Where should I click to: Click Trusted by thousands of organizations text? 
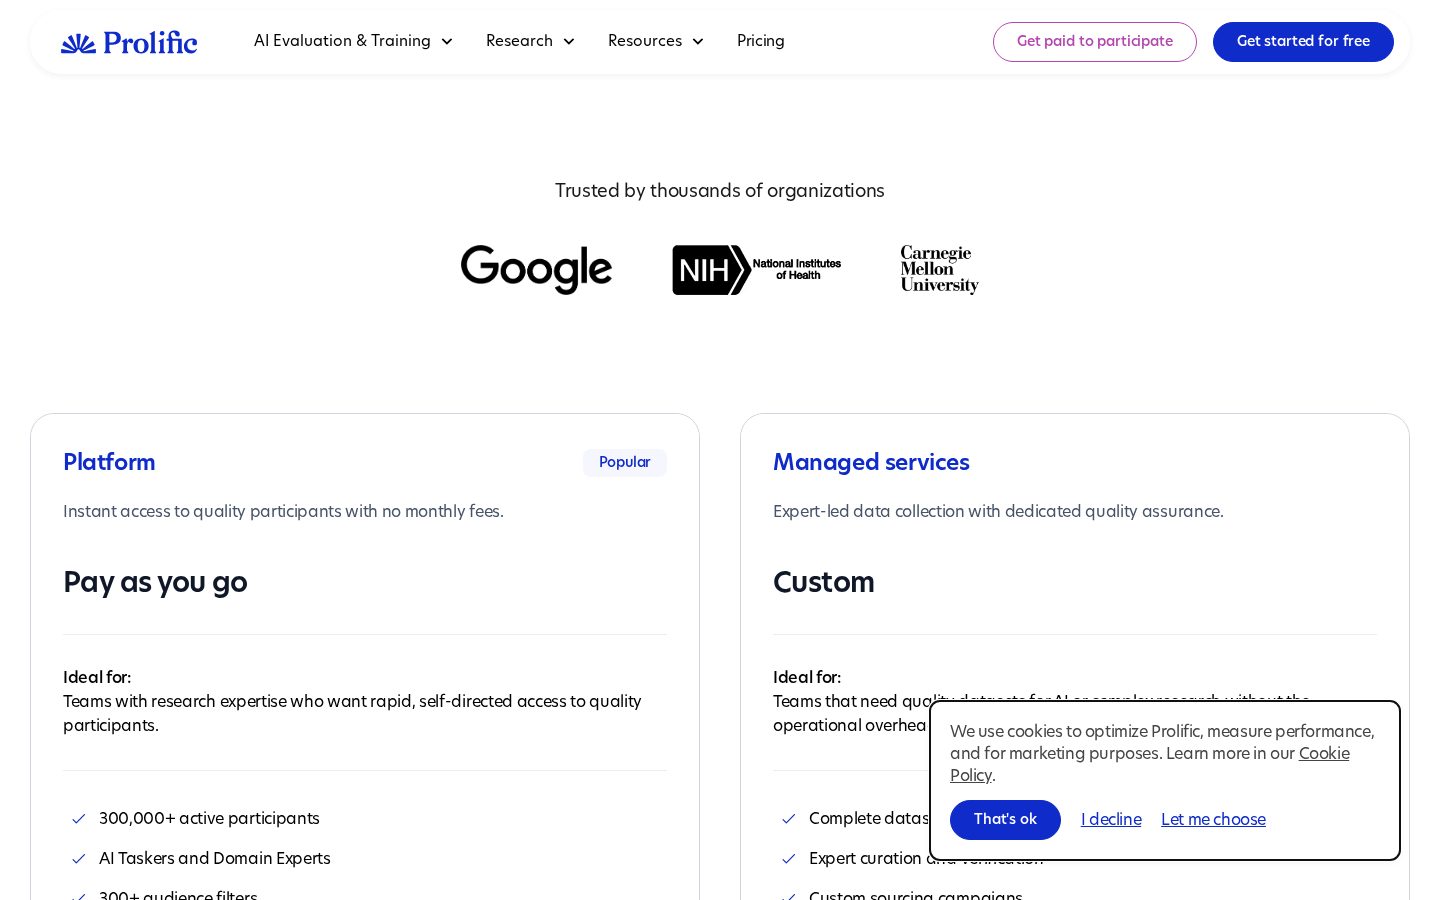point(720,191)
